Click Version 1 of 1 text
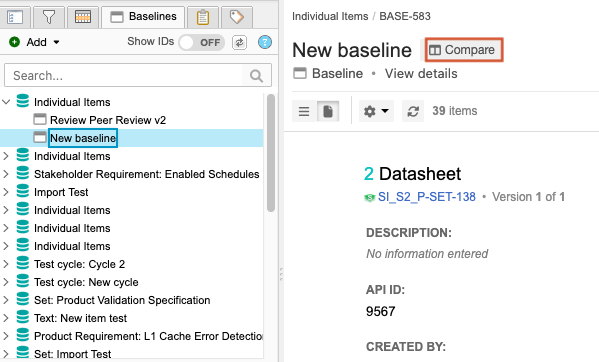This screenshot has width=599, height=362. pos(528,197)
